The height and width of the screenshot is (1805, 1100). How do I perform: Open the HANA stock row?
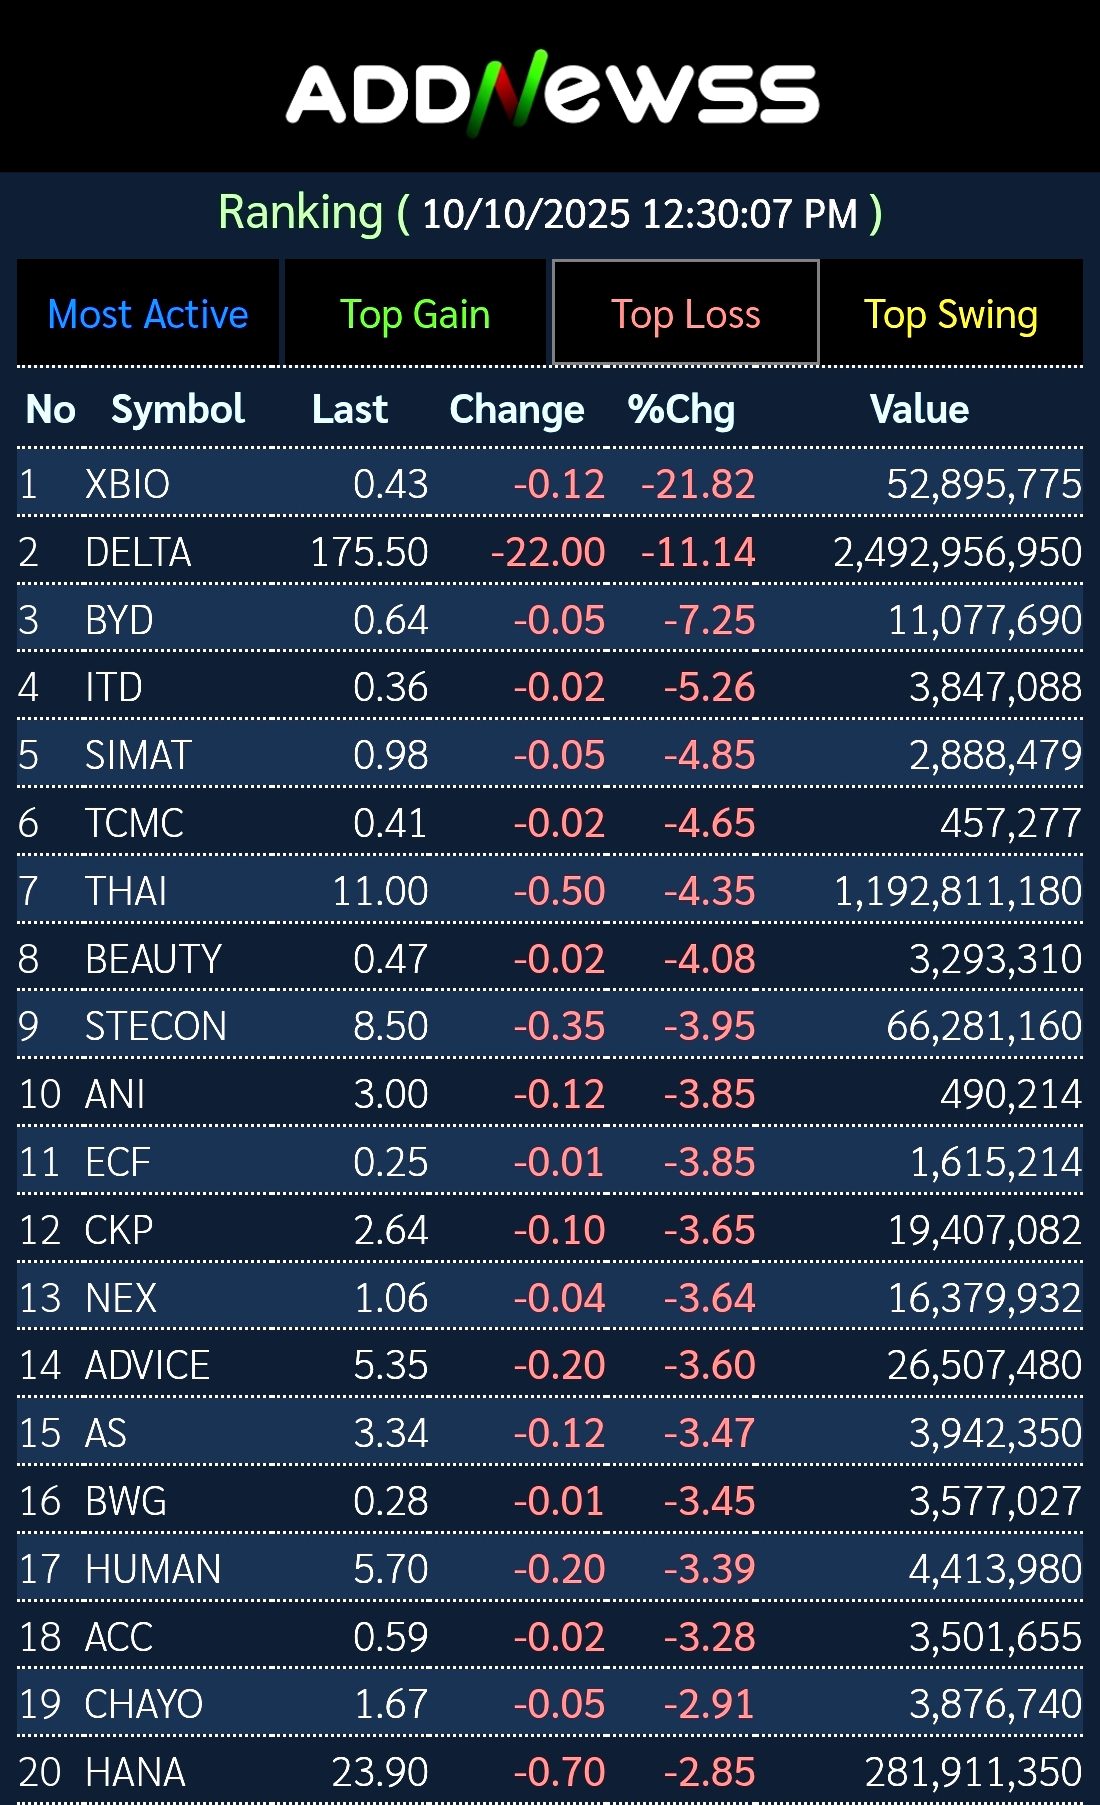[135, 1772]
